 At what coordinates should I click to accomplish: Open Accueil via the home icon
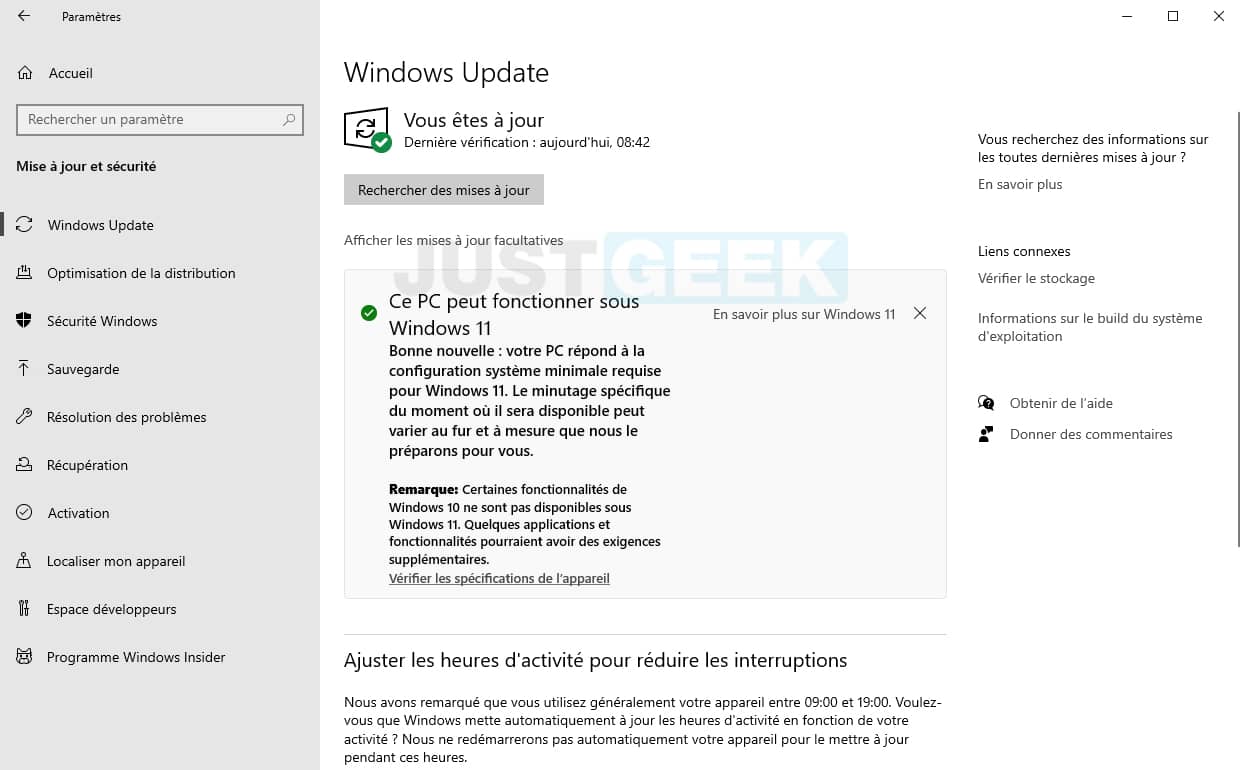(x=25, y=73)
